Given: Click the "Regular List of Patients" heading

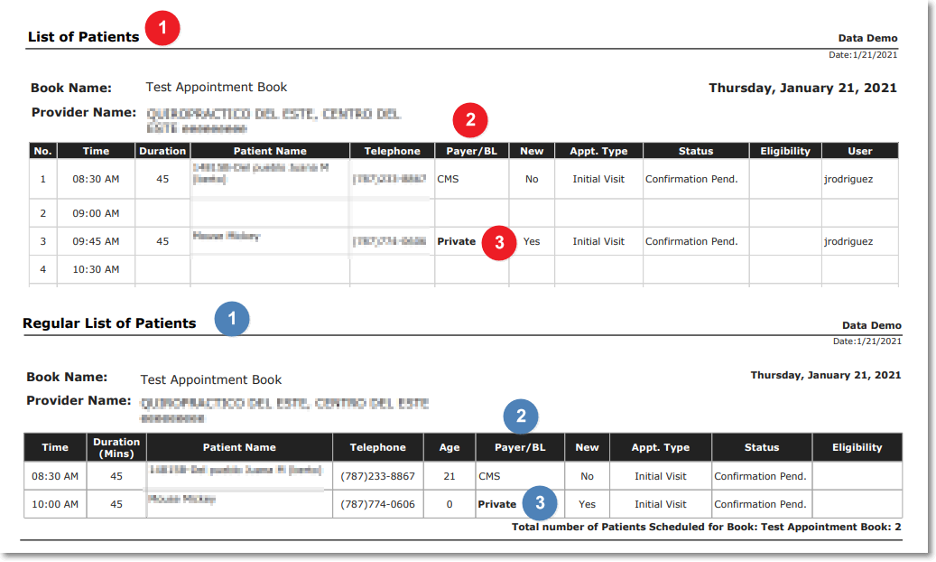Looking at the screenshot, I should click(x=109, y=323).
